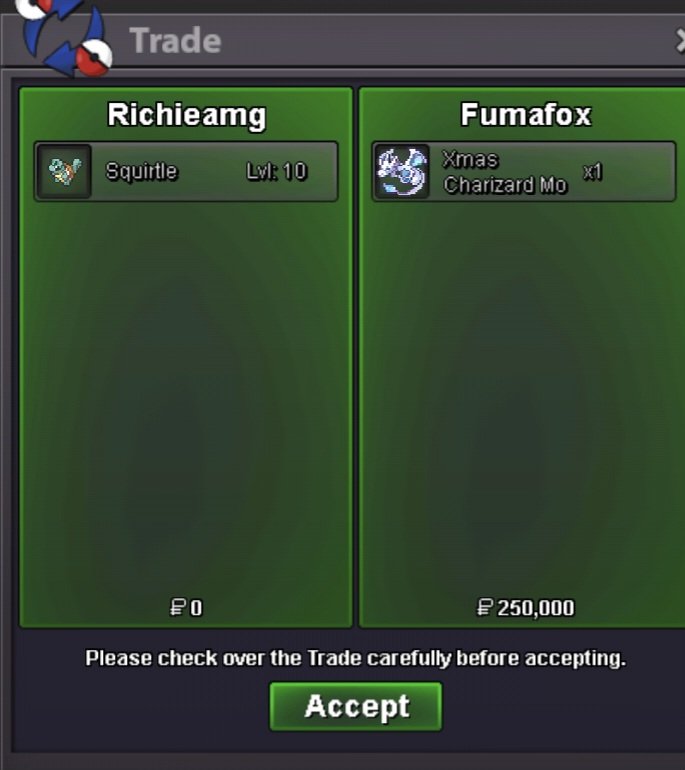Screen dimensions: 685x770
Task: Select the Xmas Charizard Mount item icon
Action: 402,172
